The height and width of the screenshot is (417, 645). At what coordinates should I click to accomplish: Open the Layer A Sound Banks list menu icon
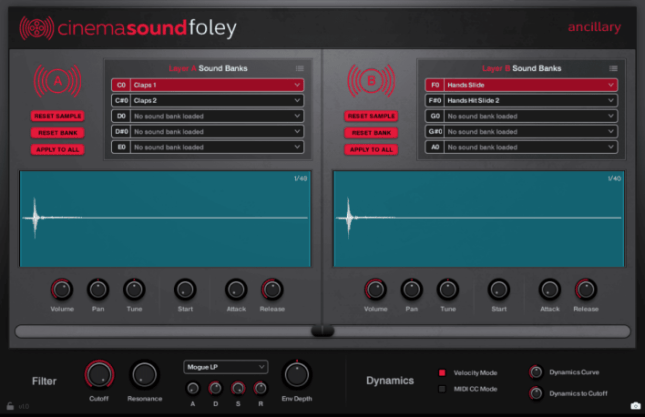300,68
